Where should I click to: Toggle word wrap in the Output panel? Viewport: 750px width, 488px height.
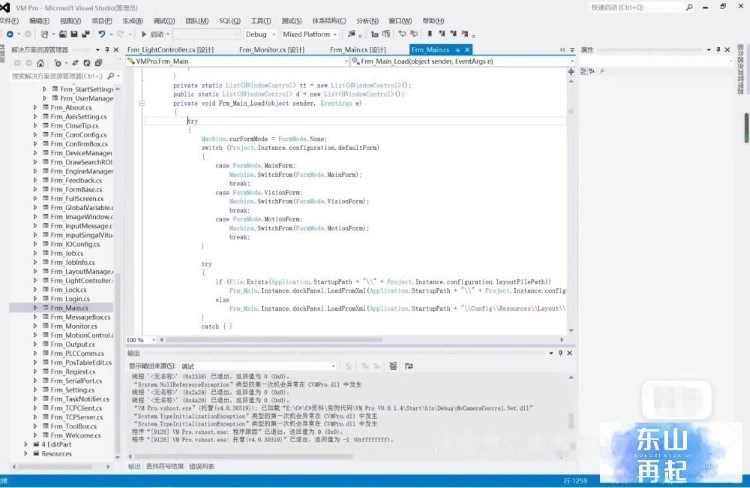(x=409, y=366)
